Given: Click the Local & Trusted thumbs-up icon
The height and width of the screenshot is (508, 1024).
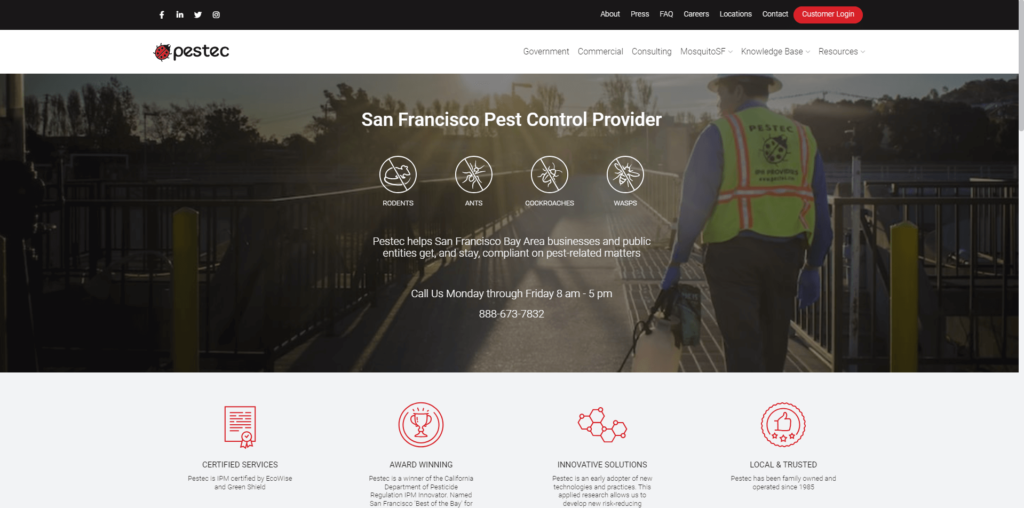Looking at the screenshot, I should coord(783,424).
